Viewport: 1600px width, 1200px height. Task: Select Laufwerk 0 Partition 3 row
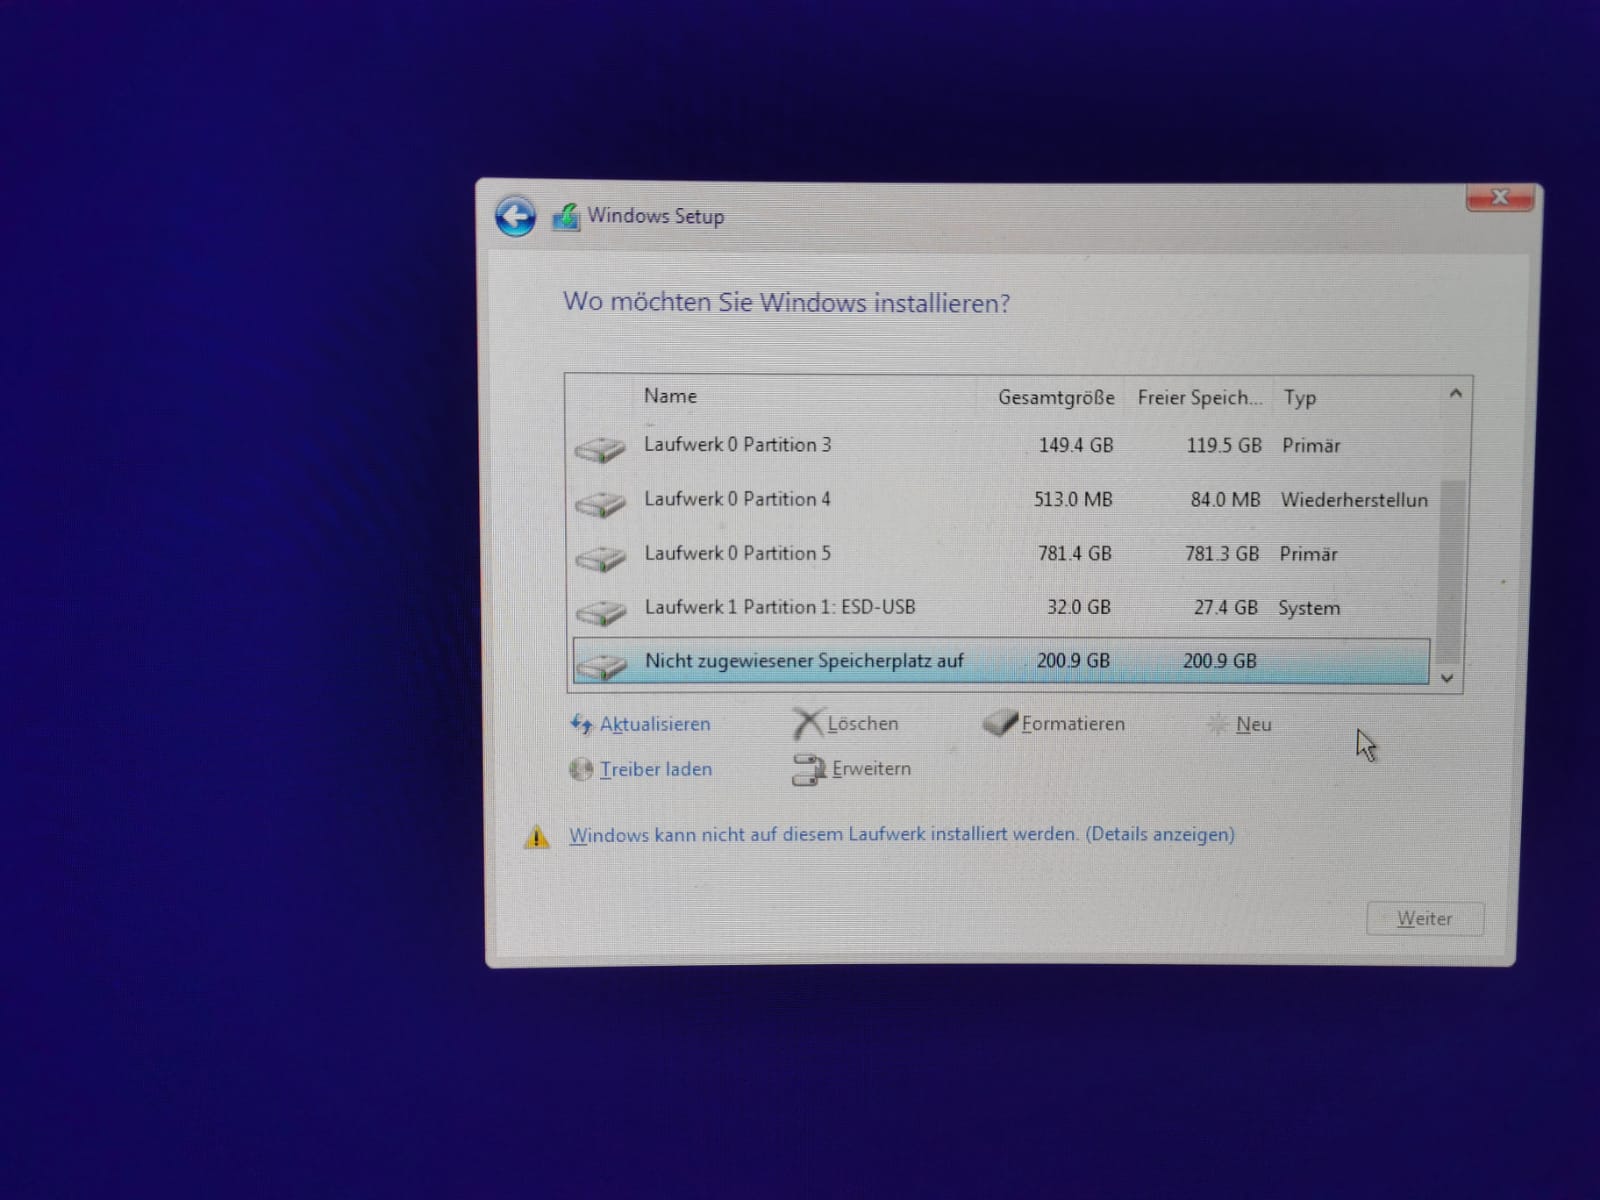tap(1002, 445)
